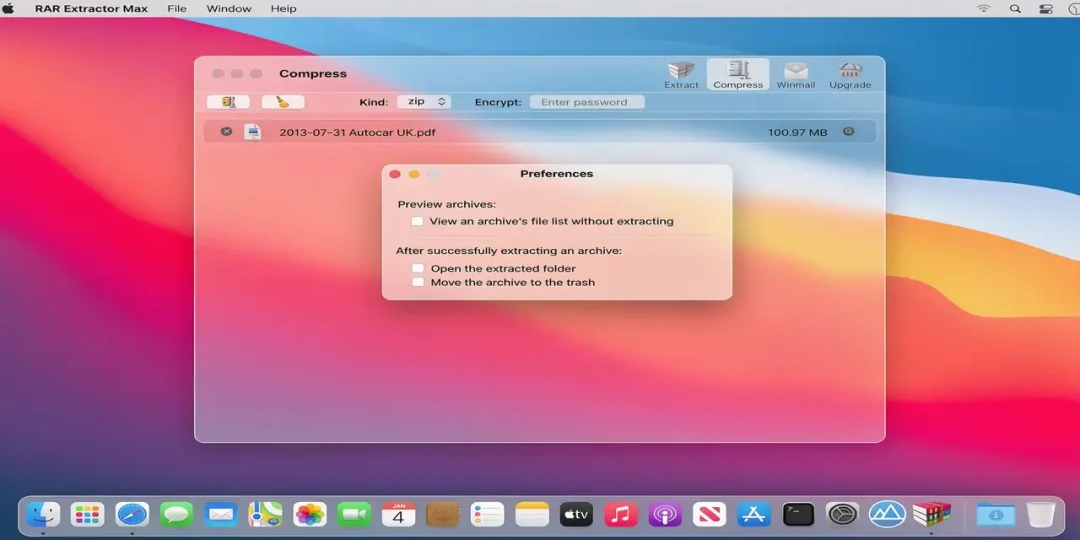
Task: Open the Help menu
Action: point(283,9)
